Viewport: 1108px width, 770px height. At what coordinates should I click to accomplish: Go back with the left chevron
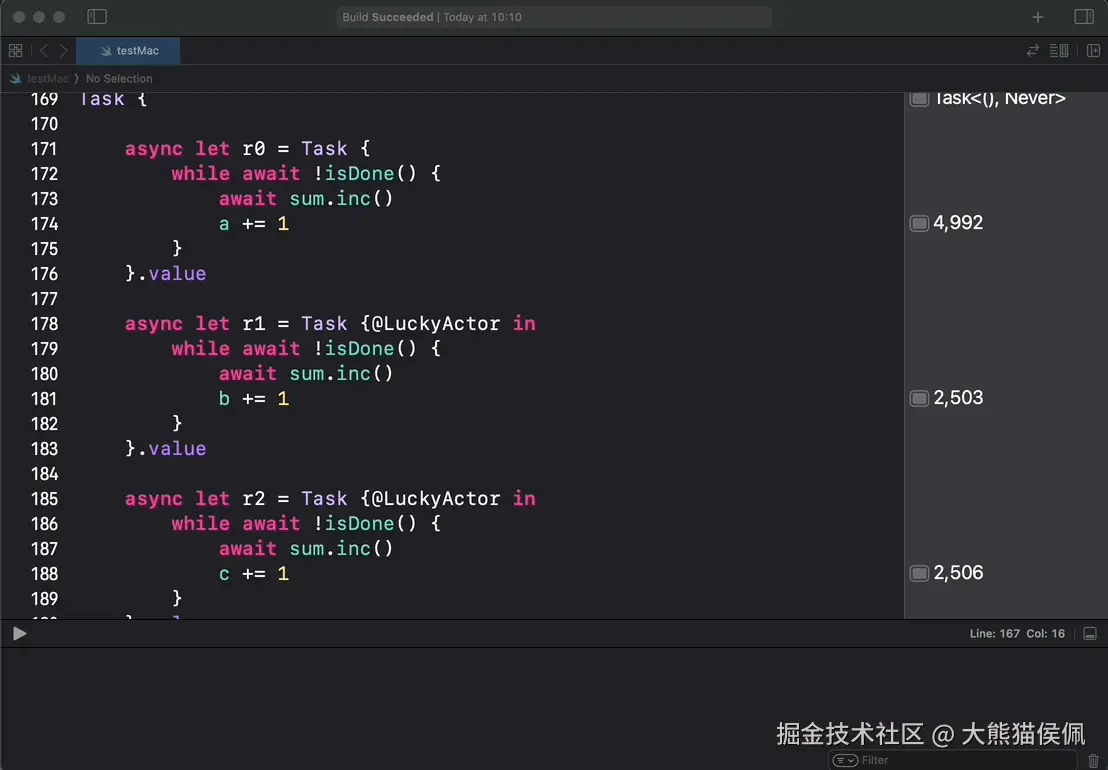(44, 51)
